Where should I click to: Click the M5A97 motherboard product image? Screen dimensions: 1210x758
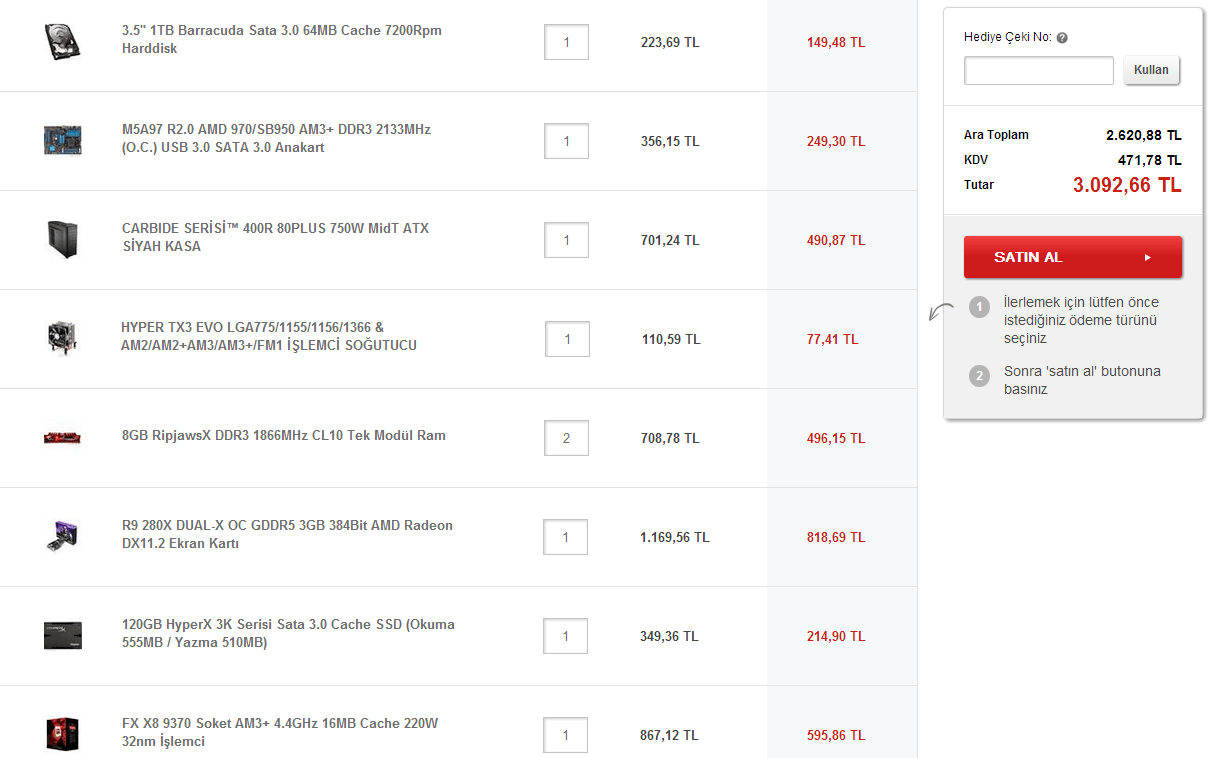point(62,140)
